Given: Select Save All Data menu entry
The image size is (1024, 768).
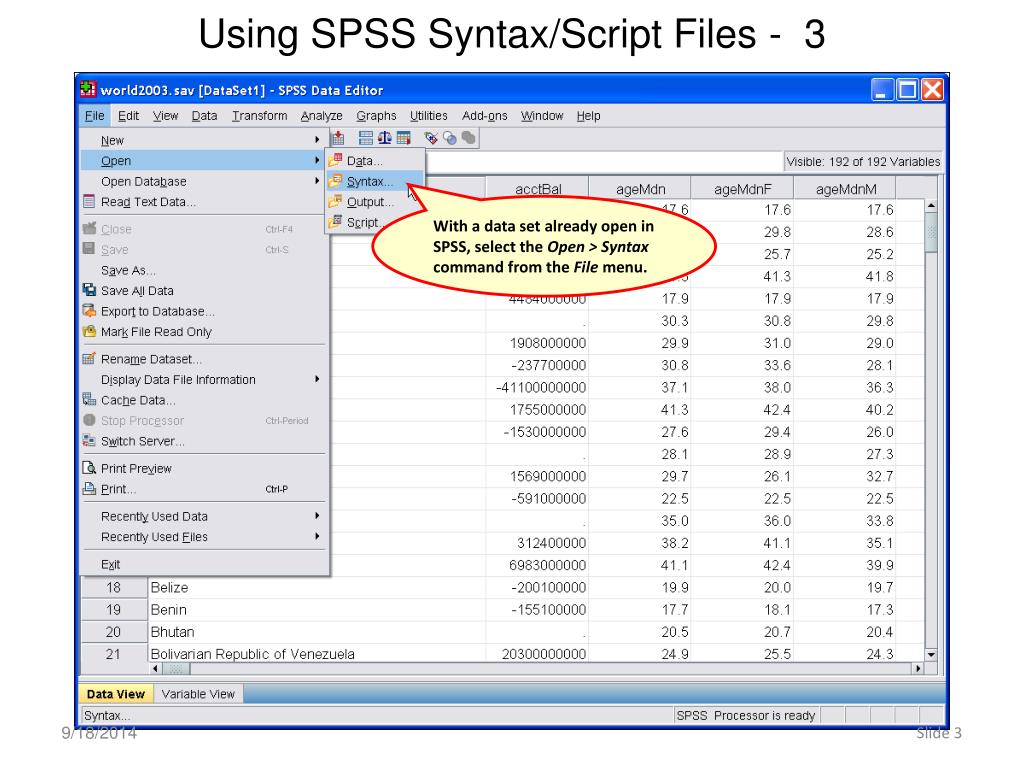Looking at the screenshot, I should pos(204,291).
